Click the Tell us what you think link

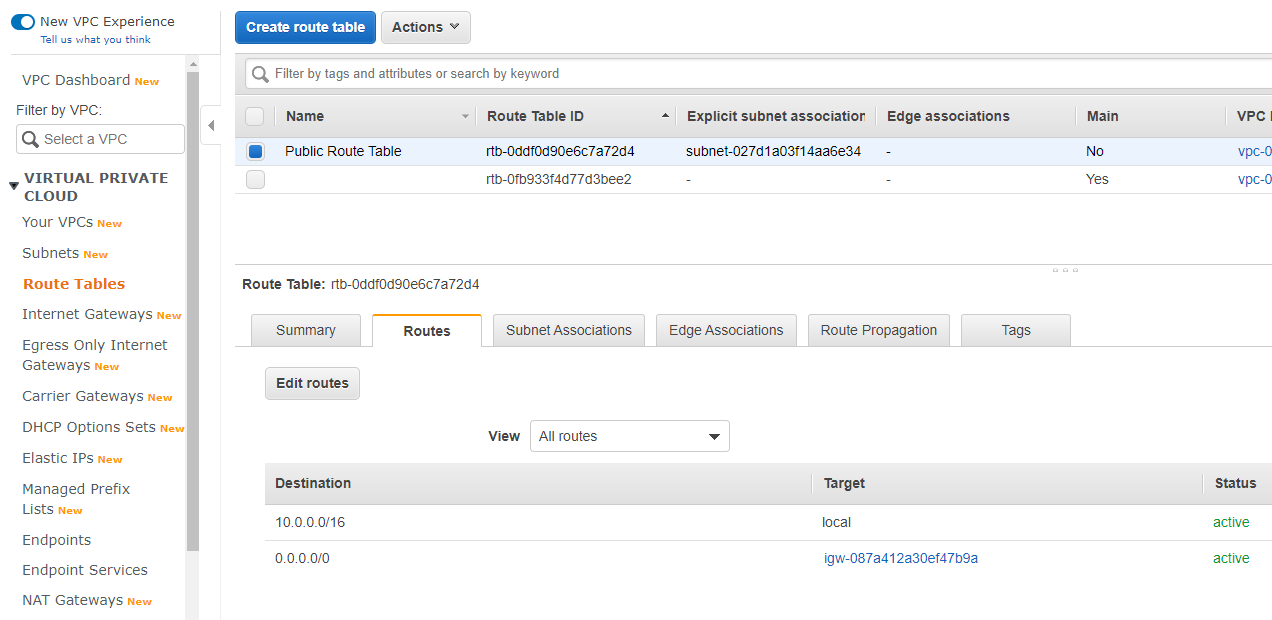click(x=97, y=39)
